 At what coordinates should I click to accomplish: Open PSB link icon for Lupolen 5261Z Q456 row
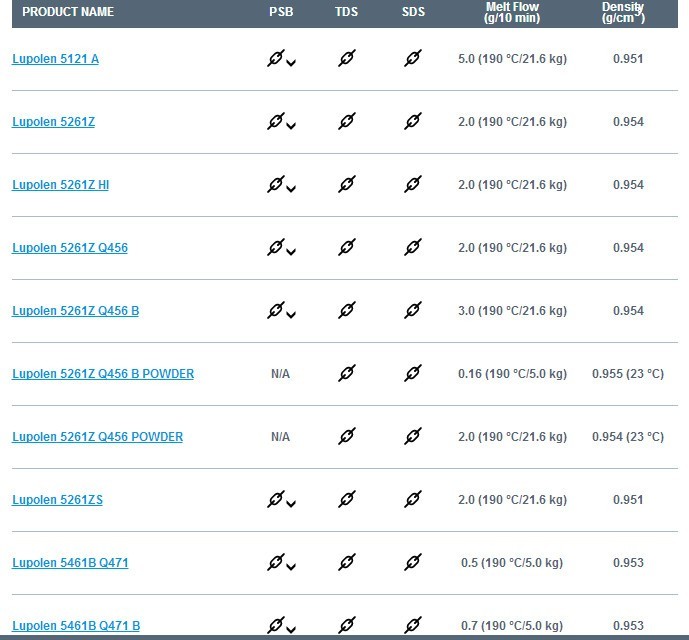click(276, 247)
